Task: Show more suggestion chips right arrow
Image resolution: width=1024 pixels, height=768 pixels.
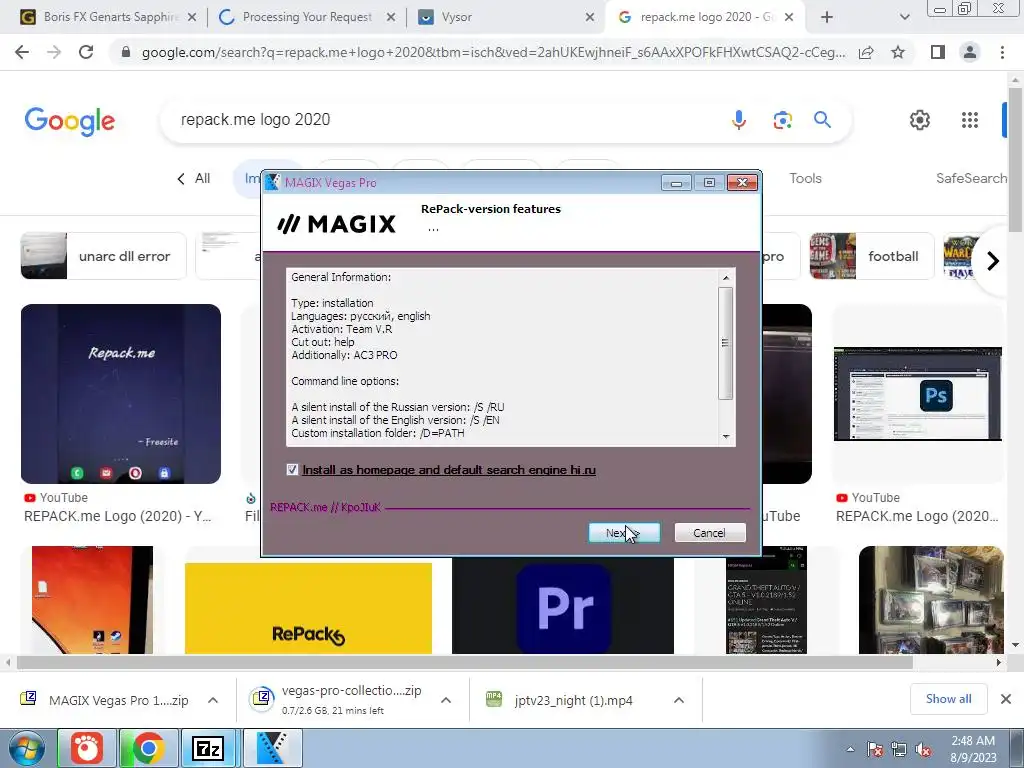Action: tap(993, 261)
